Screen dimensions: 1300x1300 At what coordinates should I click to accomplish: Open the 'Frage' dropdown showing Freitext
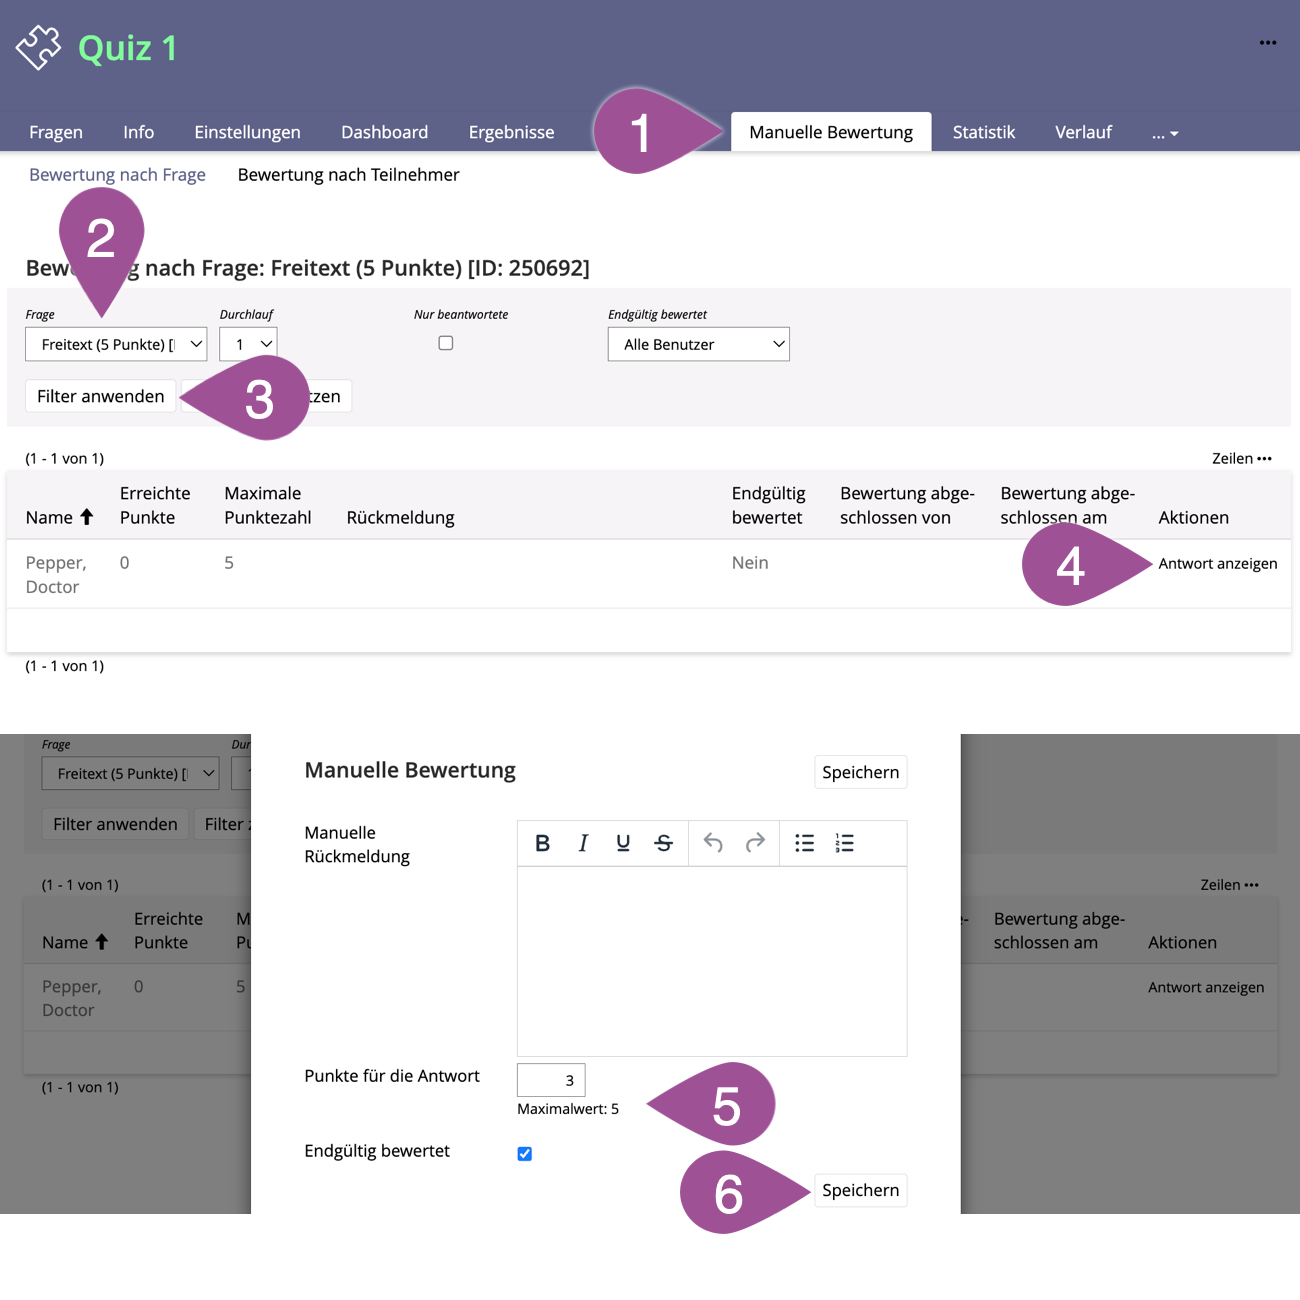pos(116,344)
